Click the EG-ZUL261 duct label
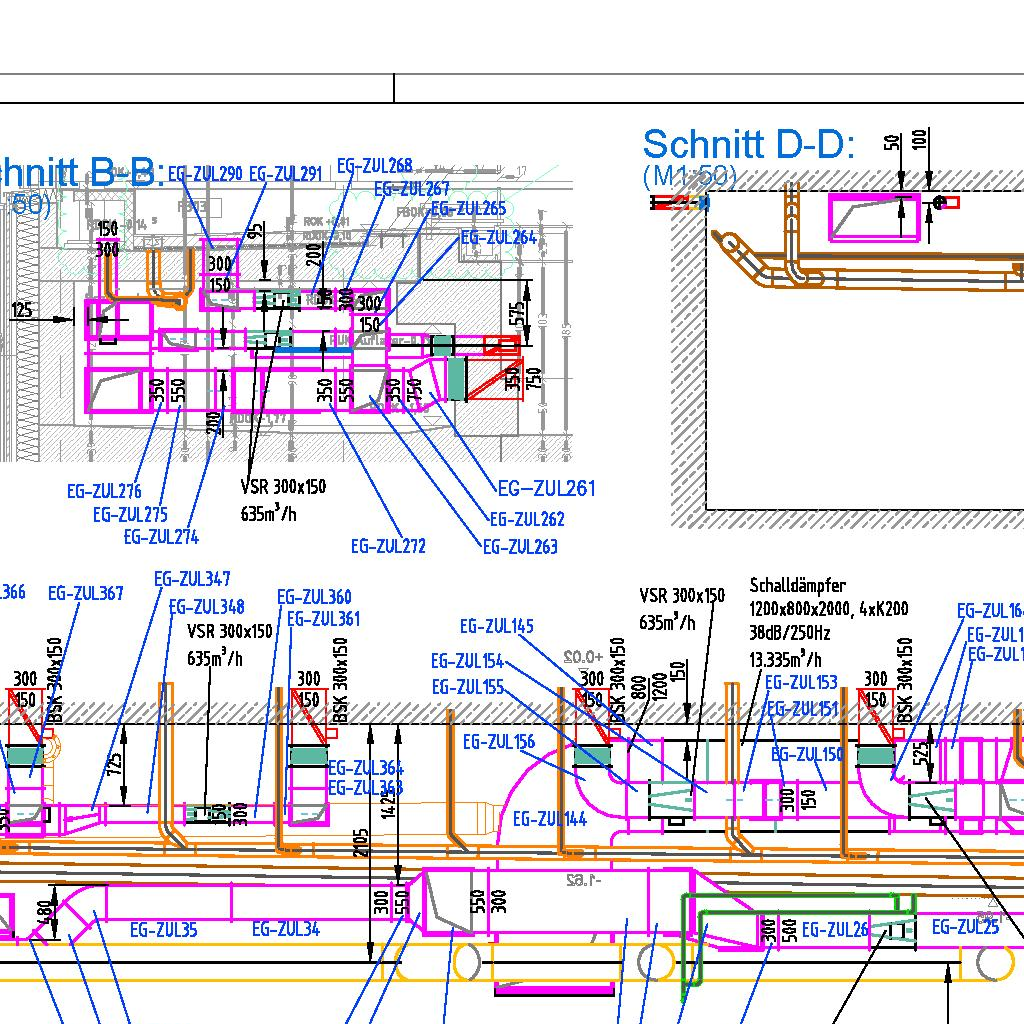The width and height of the screenshot is (1024, 1024). tap(546, 488)
